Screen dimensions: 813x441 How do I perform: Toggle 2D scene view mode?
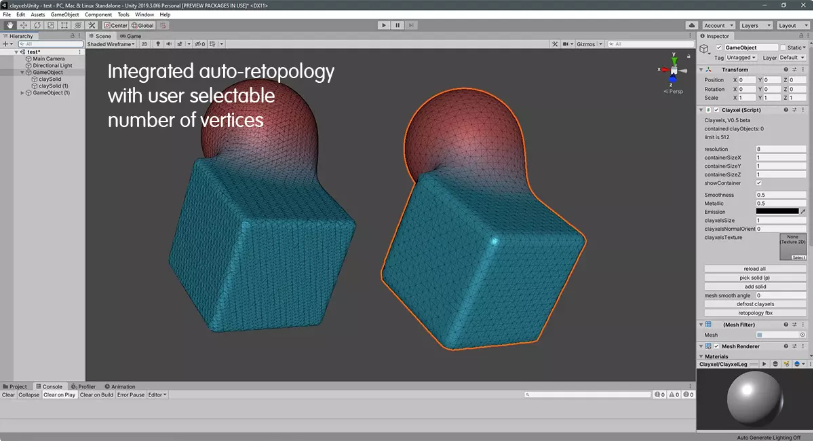pyautogui.click(x=144, y=44)
